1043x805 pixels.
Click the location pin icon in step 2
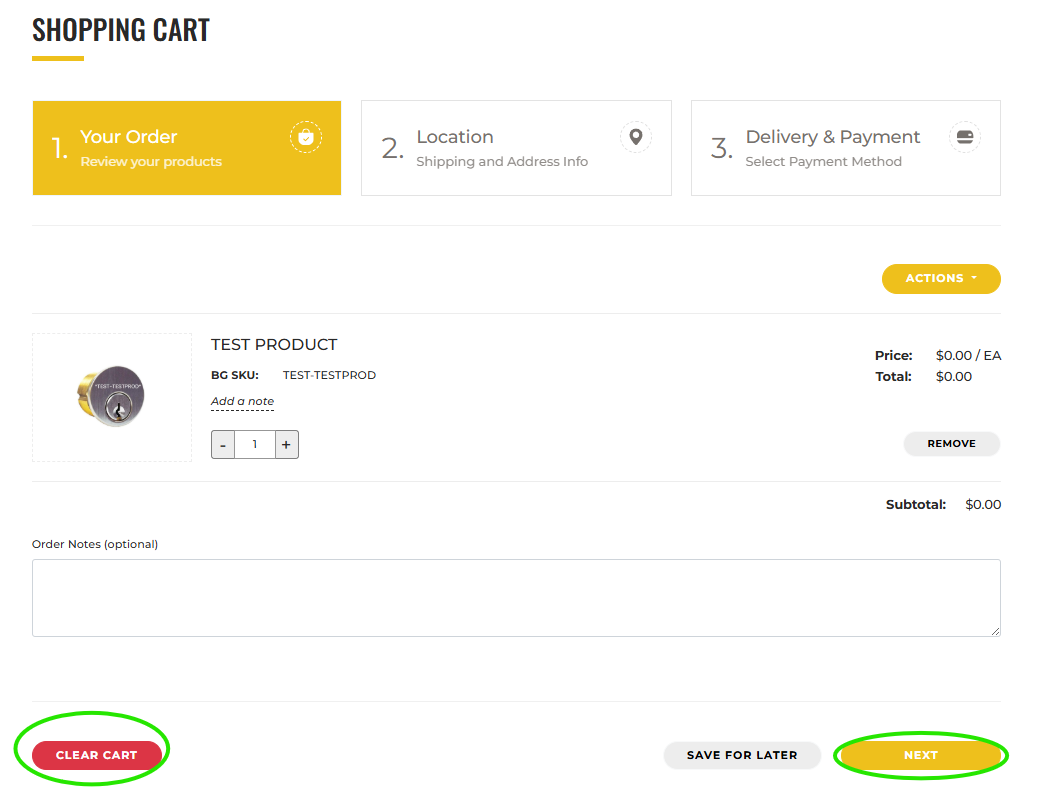[636, 137]
